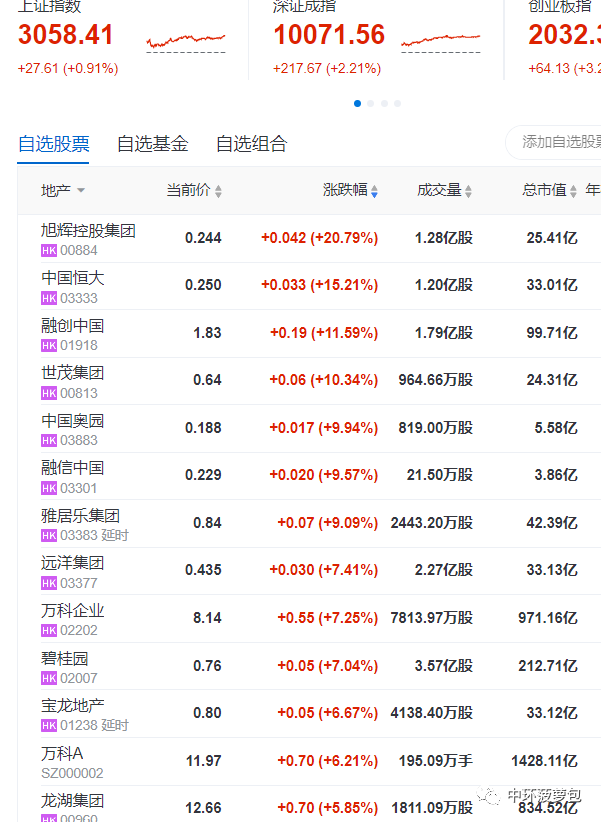Select current price 8.14
Screen dimensions: 601x822
[x=207, y=618]
